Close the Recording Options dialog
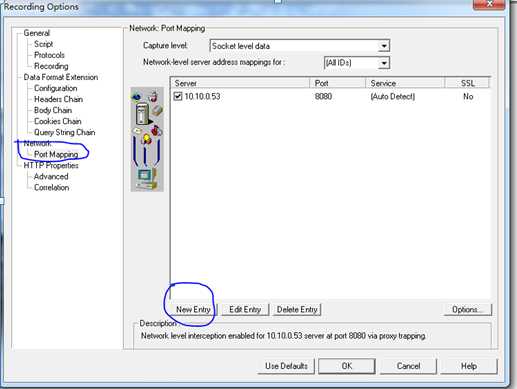This screenshot has width=517, height=389. point(489,4)
